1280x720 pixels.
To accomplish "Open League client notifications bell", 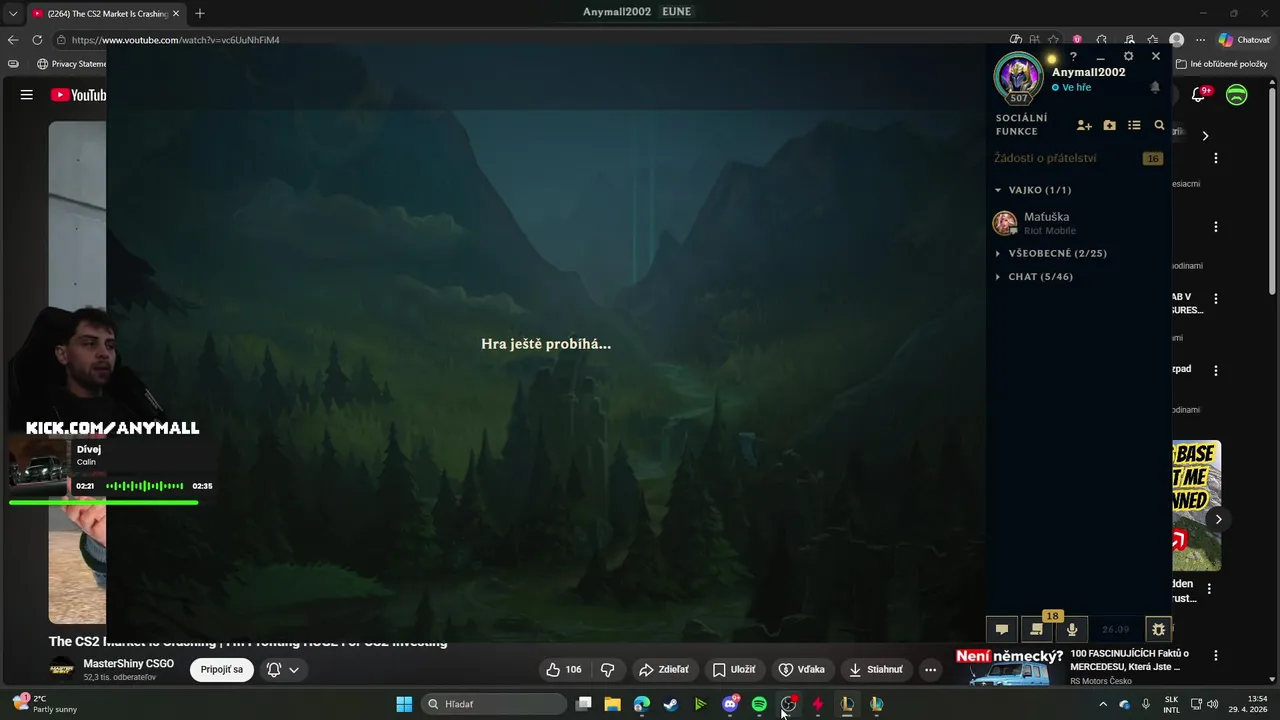I will [1155, 88].
